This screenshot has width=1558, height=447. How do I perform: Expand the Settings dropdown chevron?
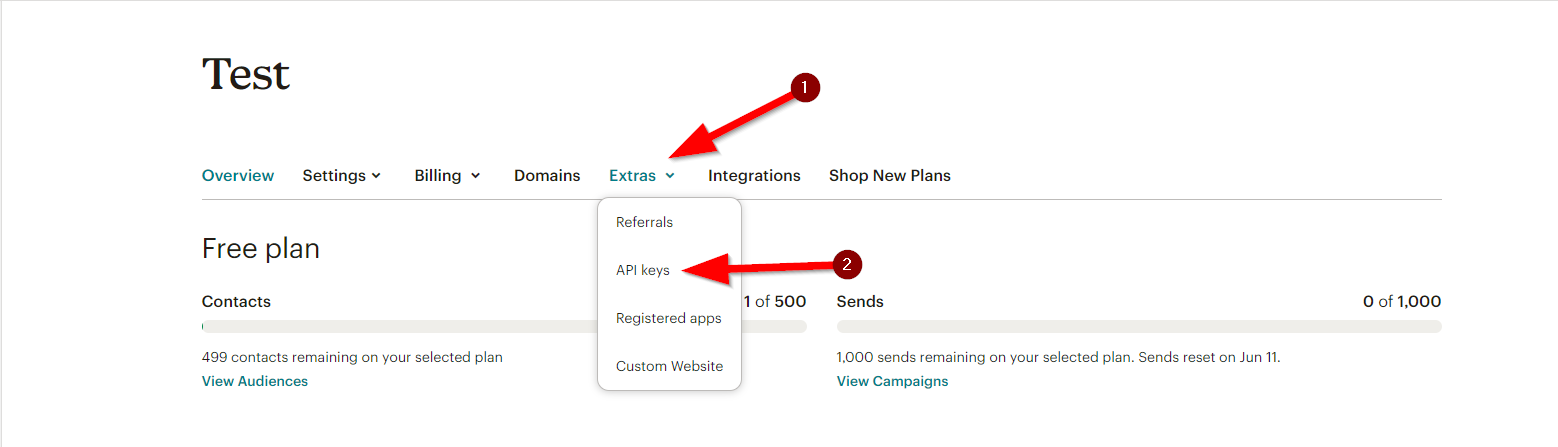coord(376,176)
